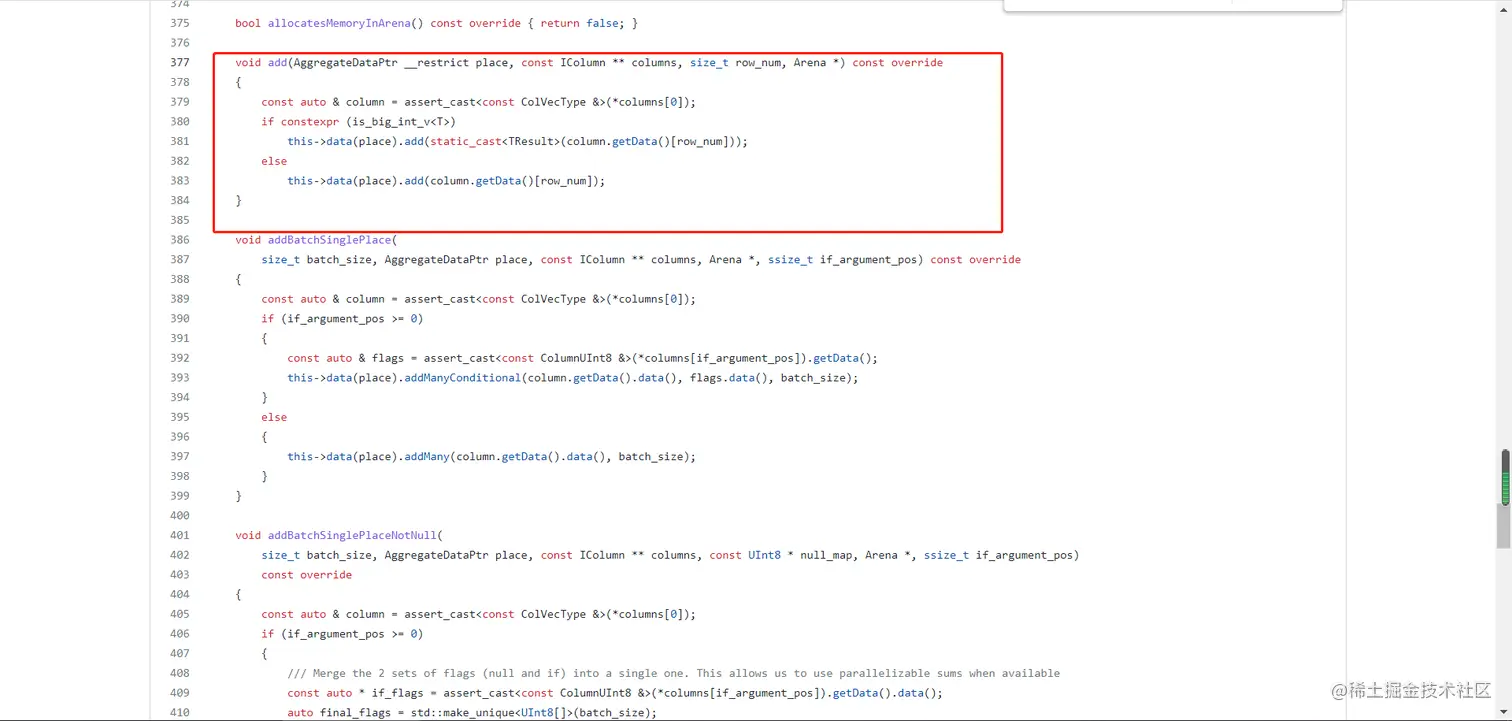Click 'ColVecType' on line 405
Image resolution: width=1512 pixels, height=721 pixels.
pyautogui.click(x=553, y=614)
